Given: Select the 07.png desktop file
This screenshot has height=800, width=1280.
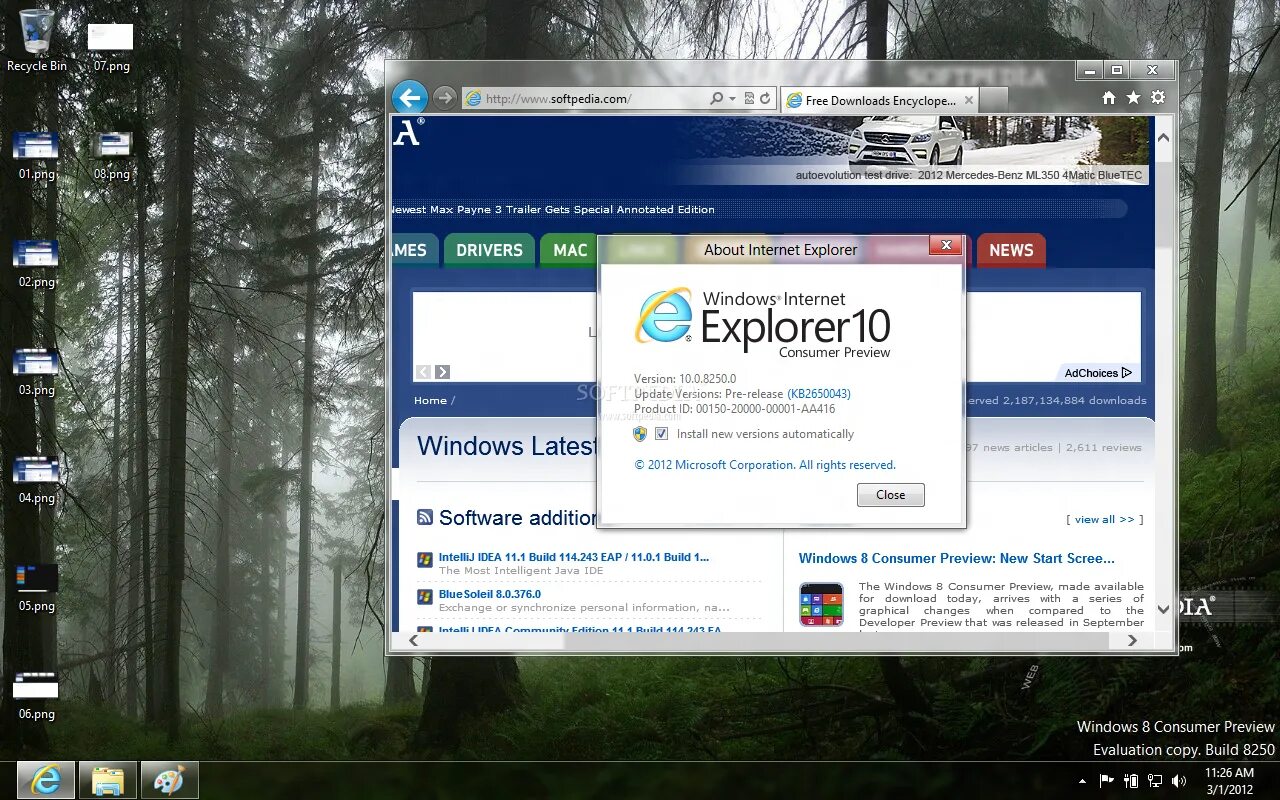Looking at the screenshot, I should 111,47.
